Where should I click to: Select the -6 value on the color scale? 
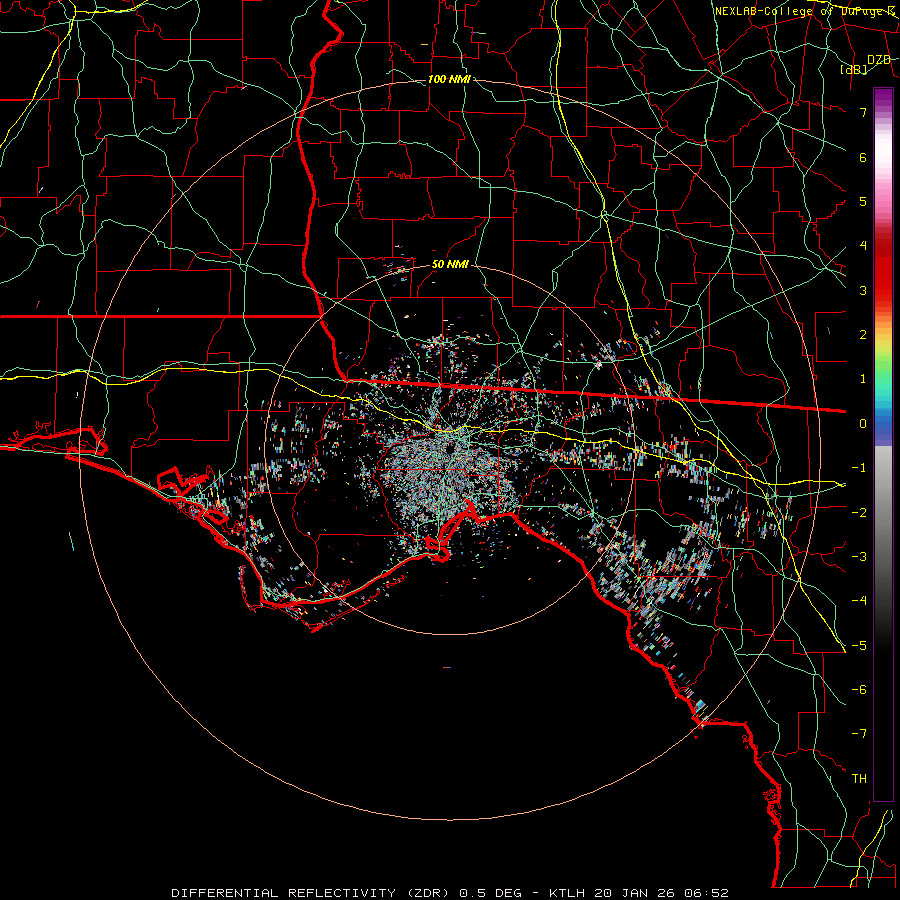tap(859, 690)
